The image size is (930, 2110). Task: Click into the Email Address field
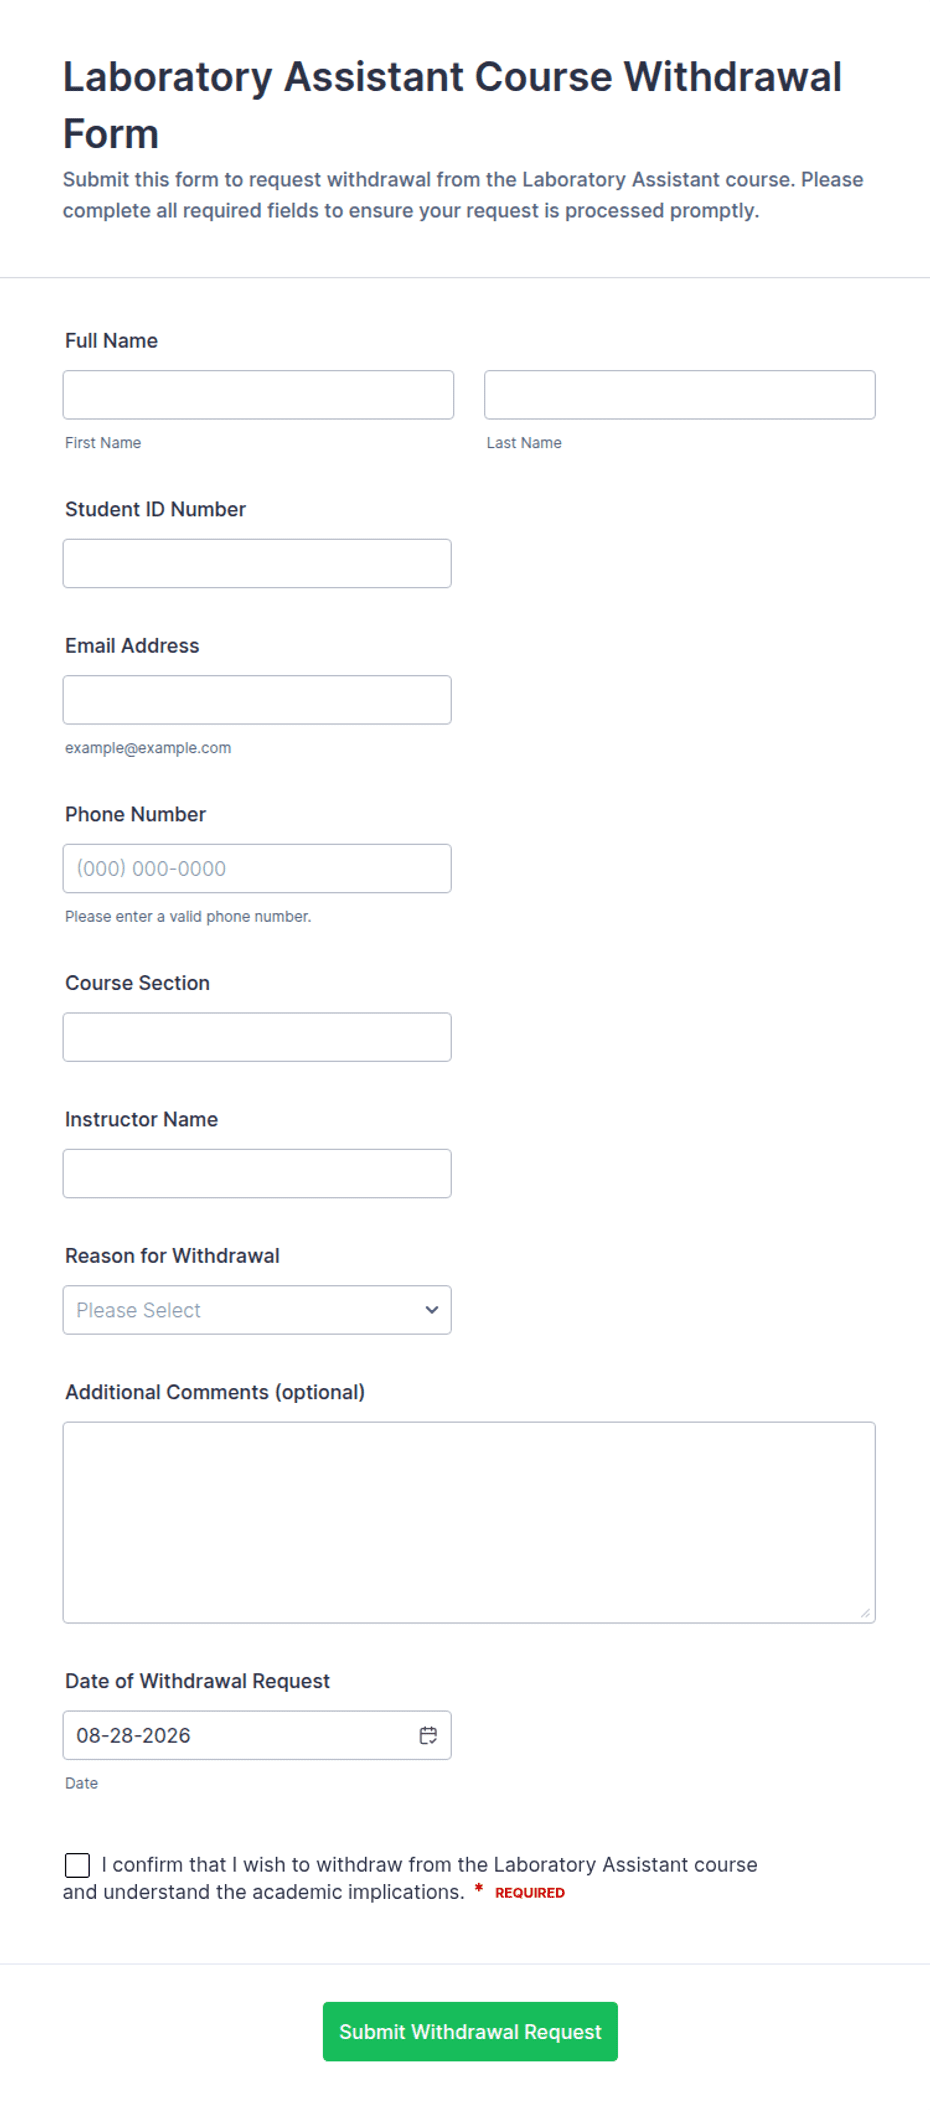(x=257, y=700)
